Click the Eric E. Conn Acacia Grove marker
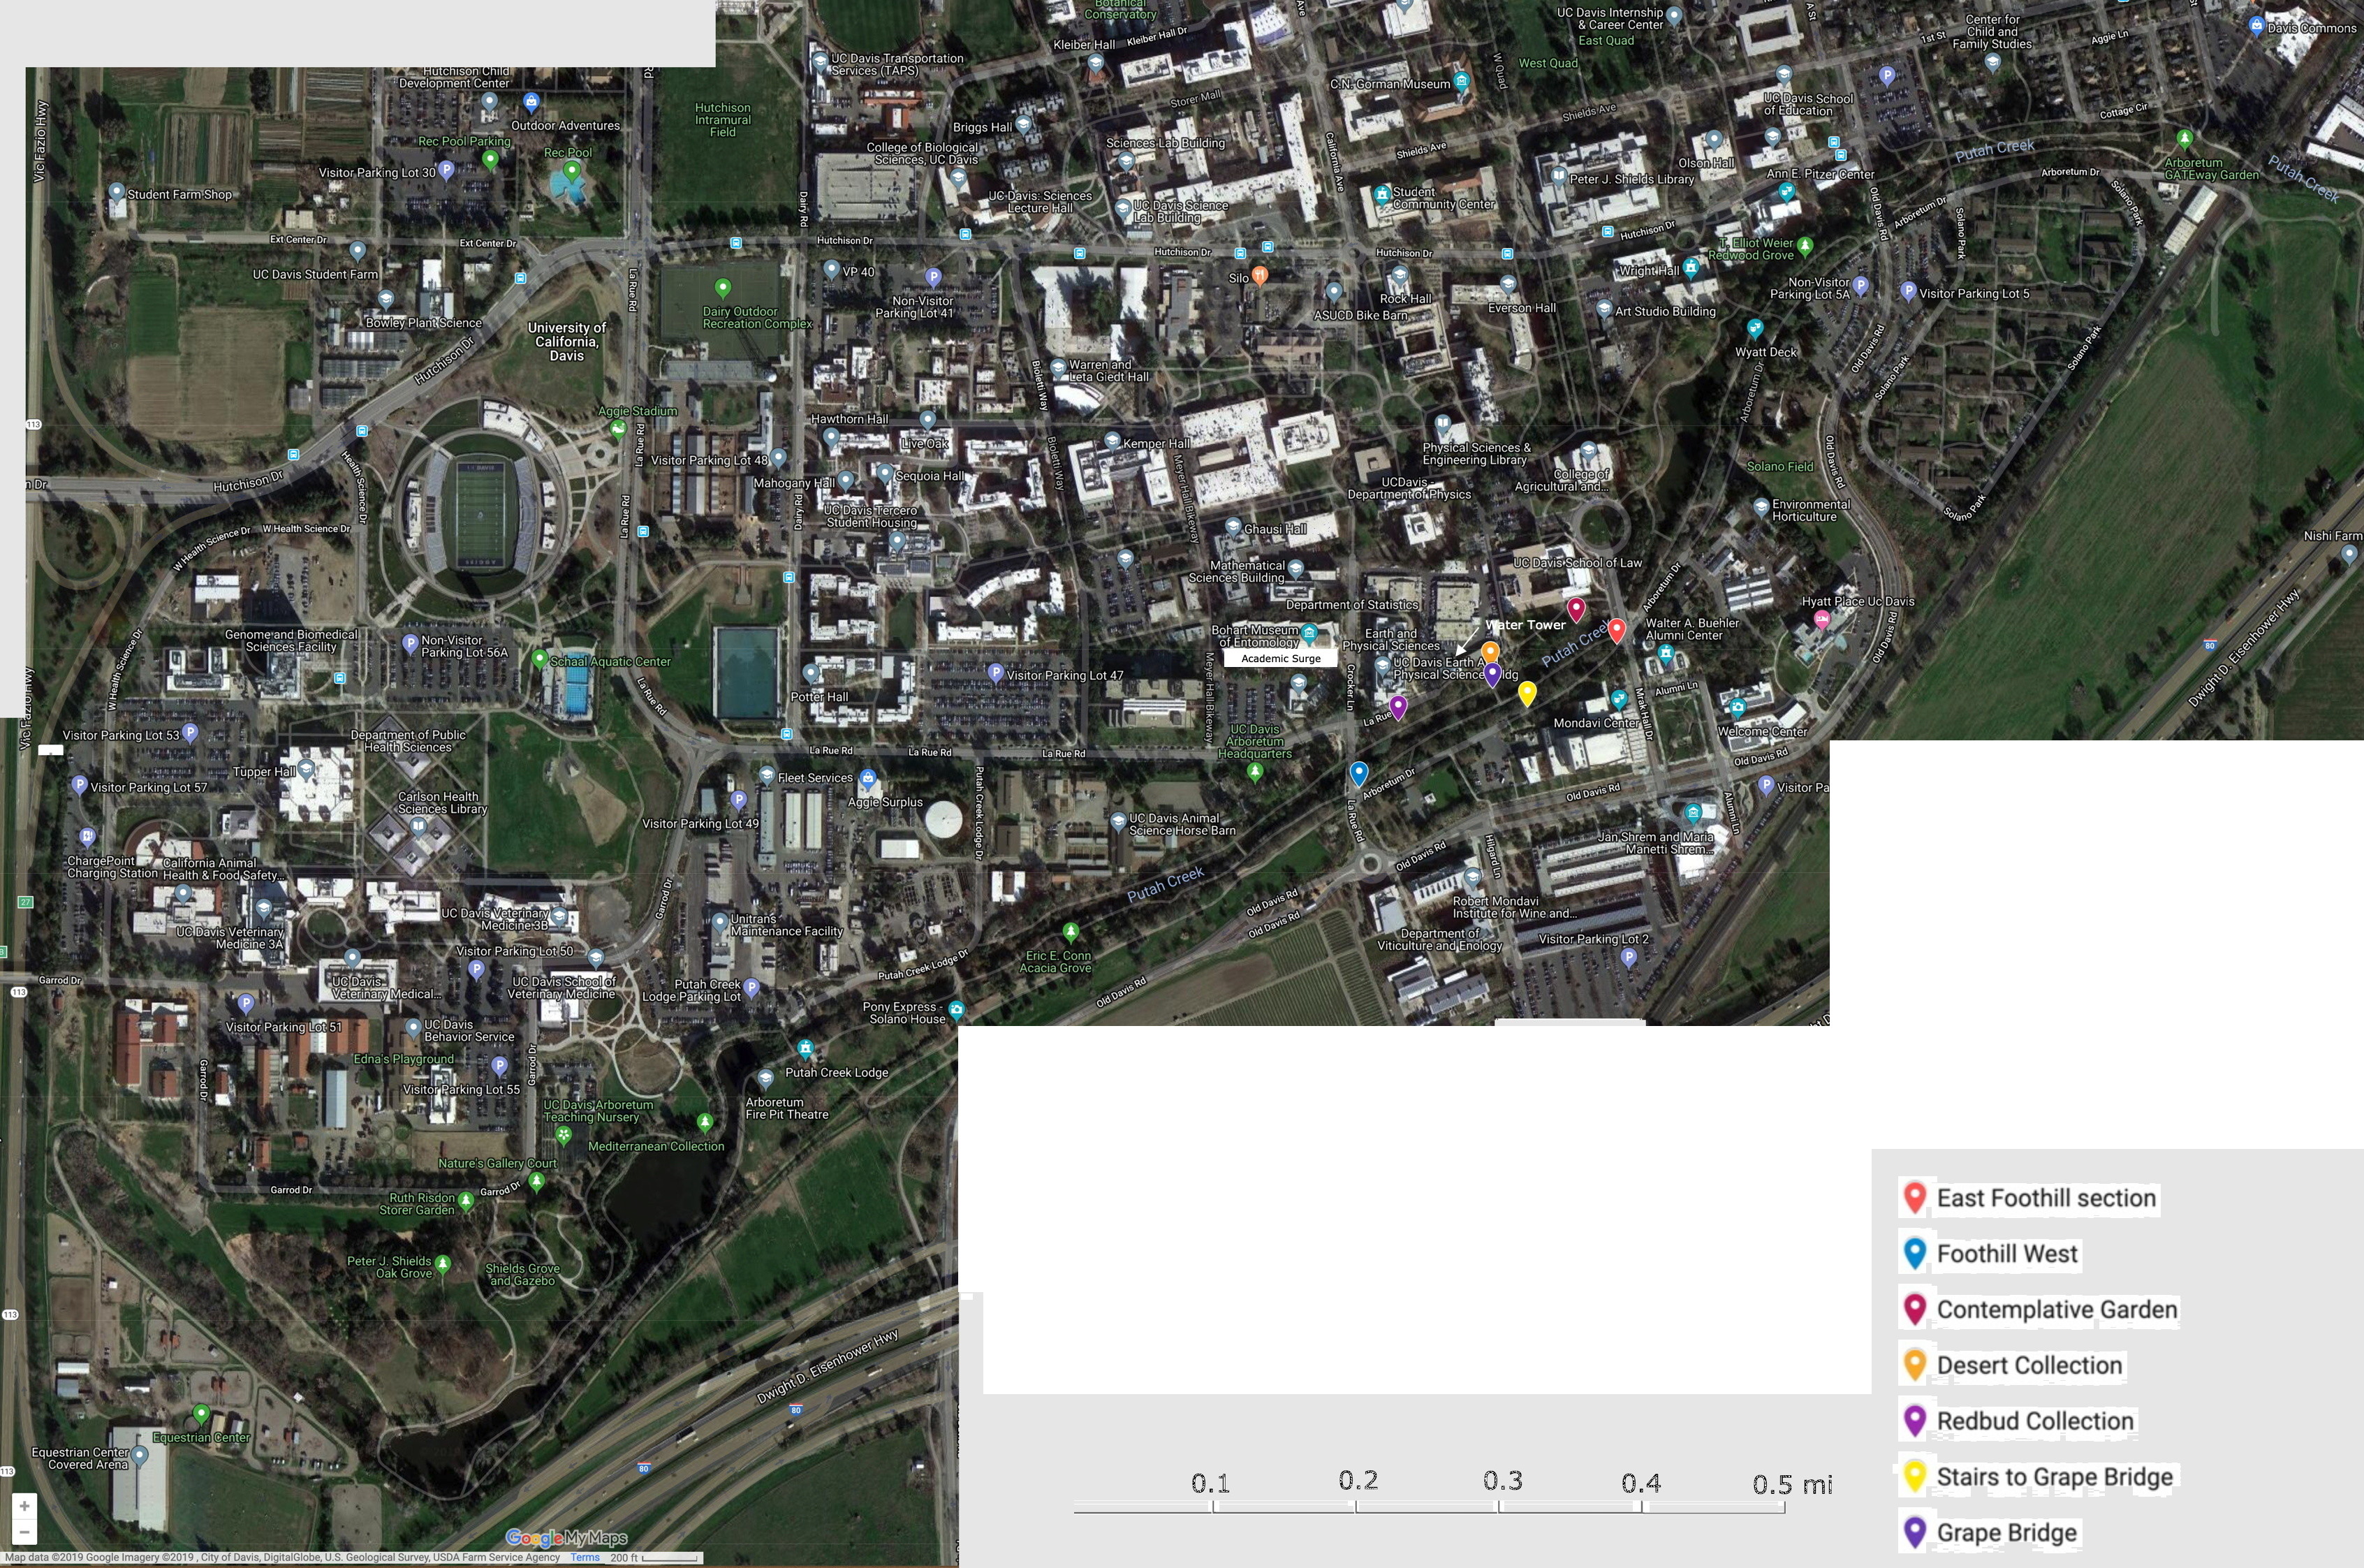The width and height of the screenshot is (2364, 1568). [x=1071, y=932]
